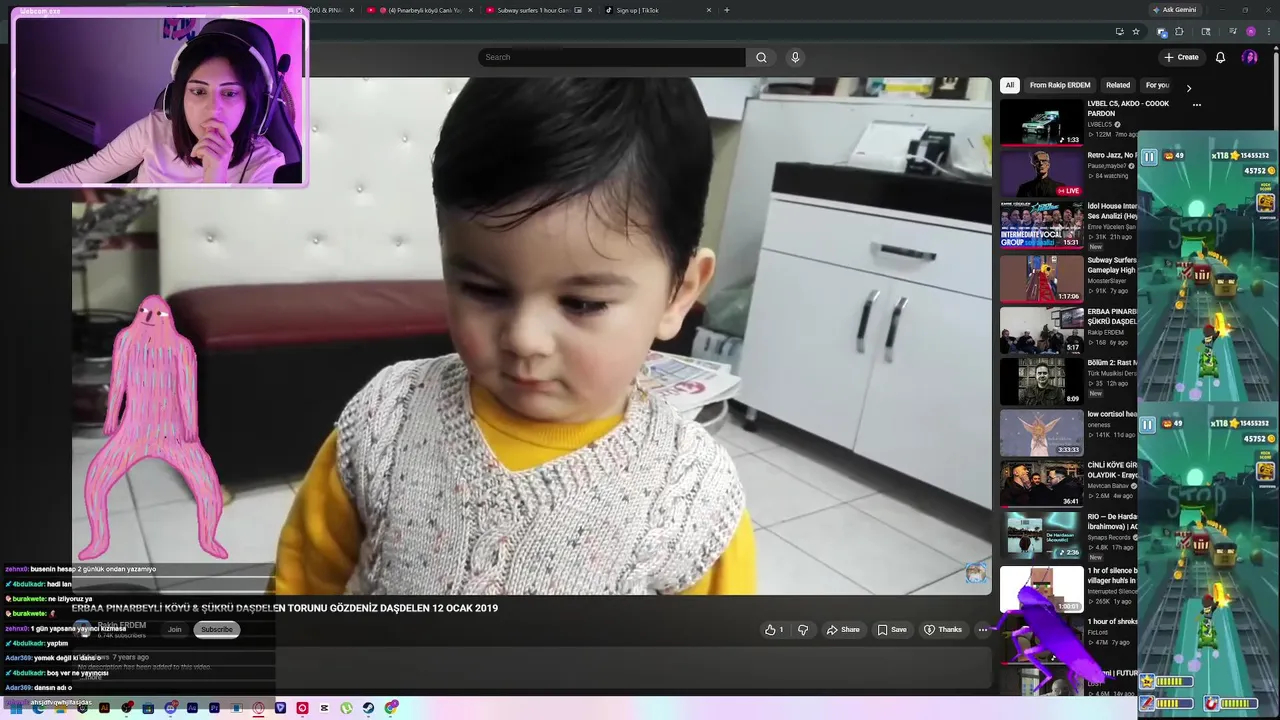
Task: Click the YouTube search magnifier button
Action: (x=761, y=57)
